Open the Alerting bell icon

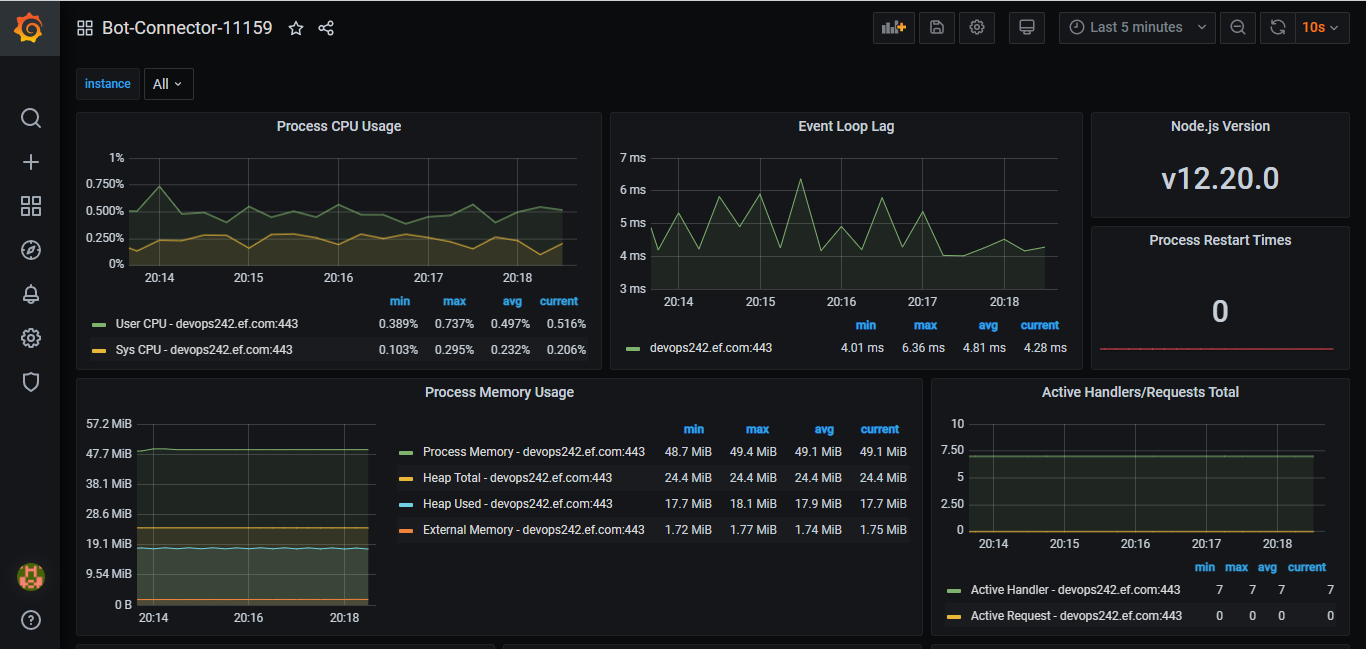[x=31, y=294]
